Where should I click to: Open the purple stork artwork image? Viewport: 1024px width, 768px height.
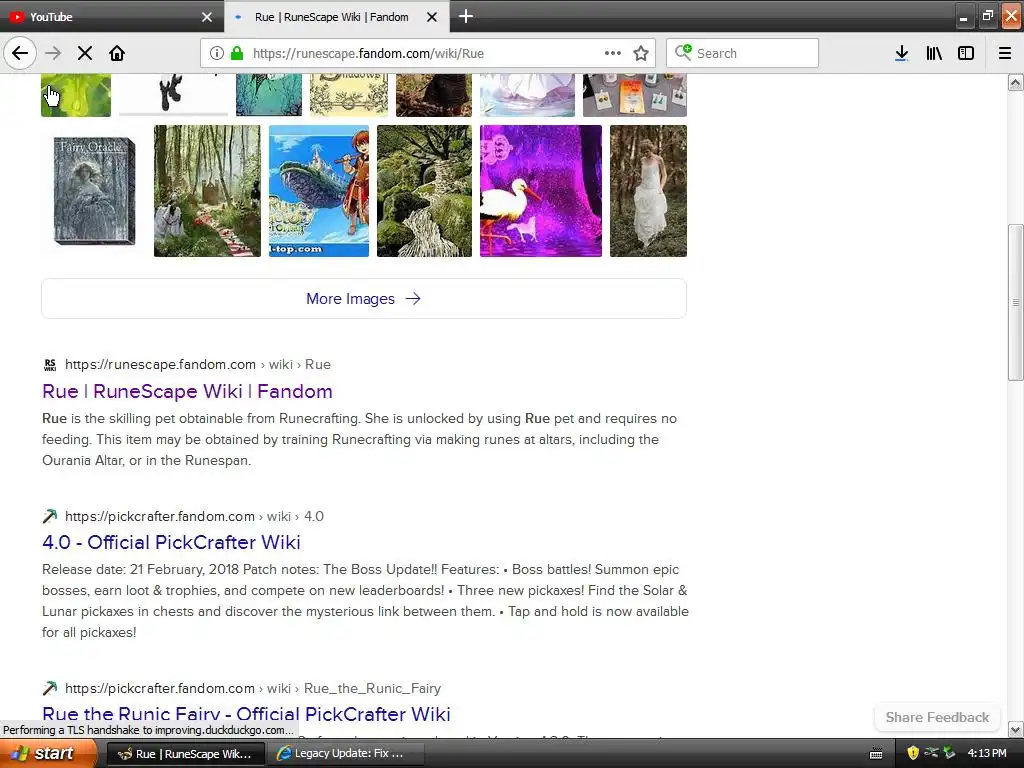[541, 191]
